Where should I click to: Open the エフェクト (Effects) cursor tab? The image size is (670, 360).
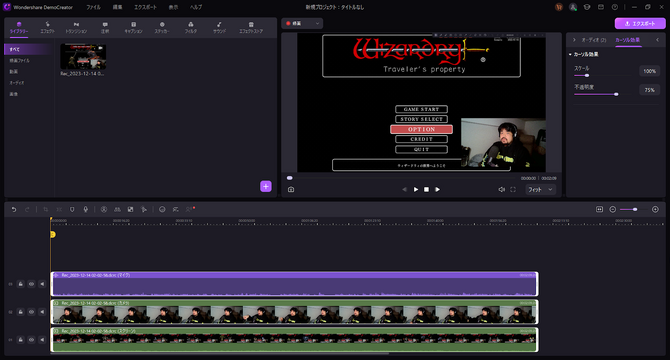[x=47, y=28]
